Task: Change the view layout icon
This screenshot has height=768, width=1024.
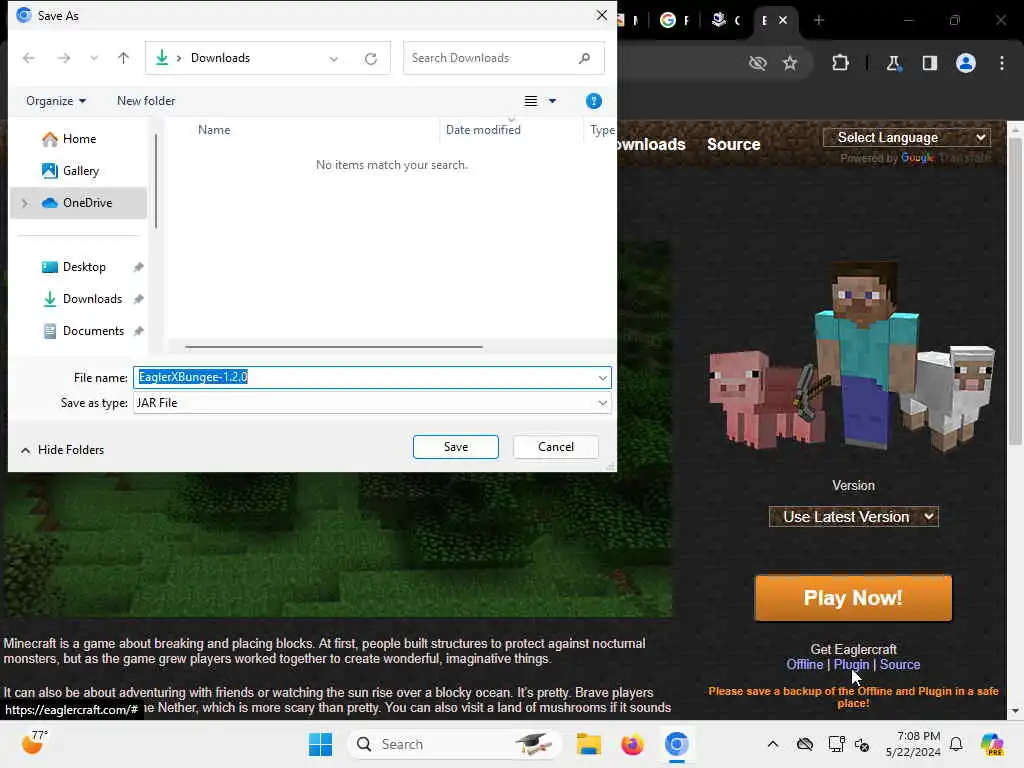Action: click(531, 101)
